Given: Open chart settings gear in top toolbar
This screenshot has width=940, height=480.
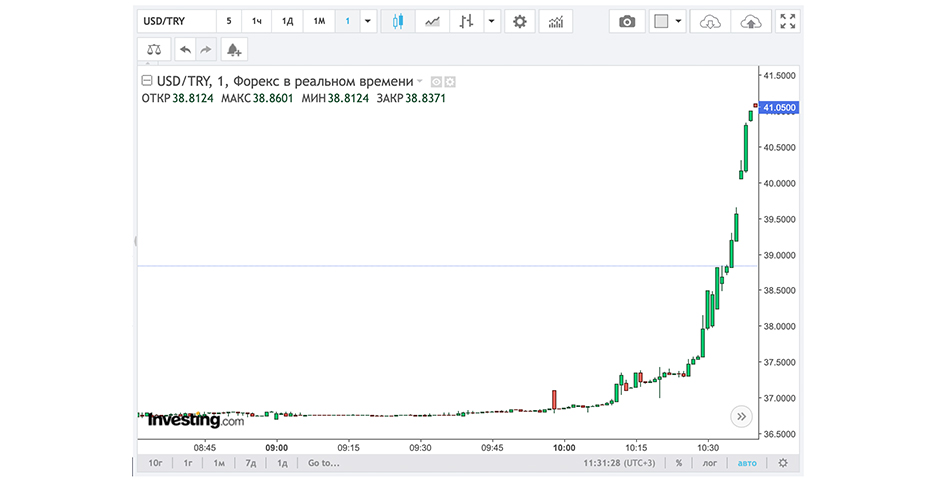Looking at the screenshot, I should click(x=520, y=22).
